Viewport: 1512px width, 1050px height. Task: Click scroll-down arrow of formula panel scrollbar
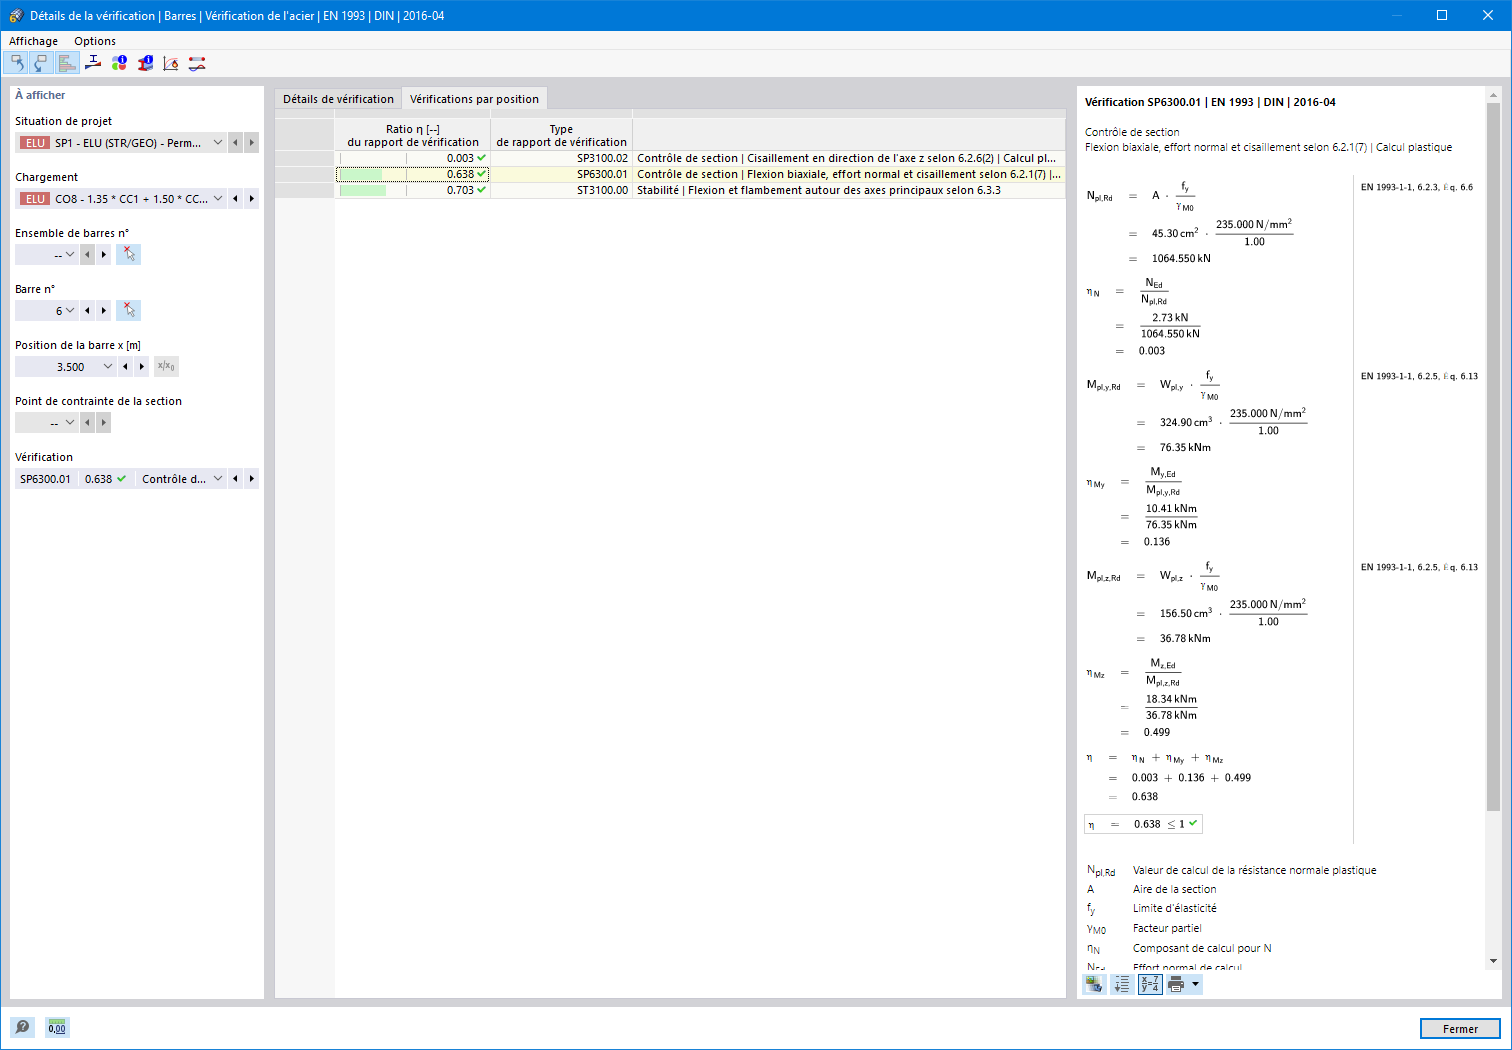tap(1493, 961)
